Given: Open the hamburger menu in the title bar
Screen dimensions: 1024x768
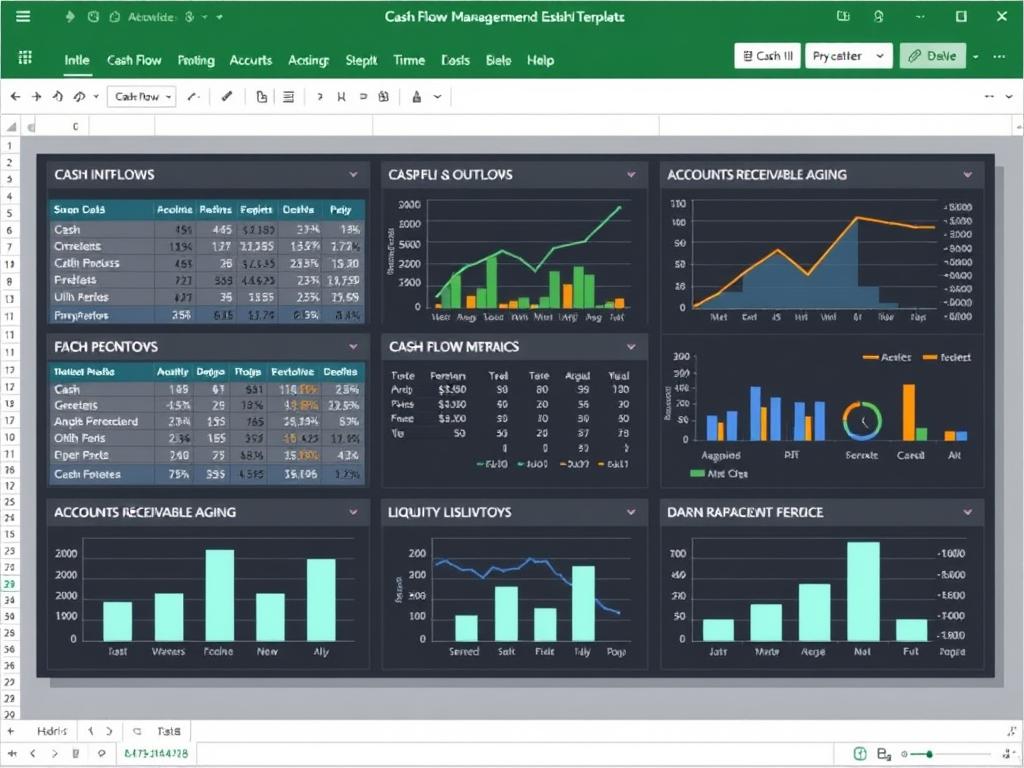Looking at the screenshot, I should [x=25, y=15].
